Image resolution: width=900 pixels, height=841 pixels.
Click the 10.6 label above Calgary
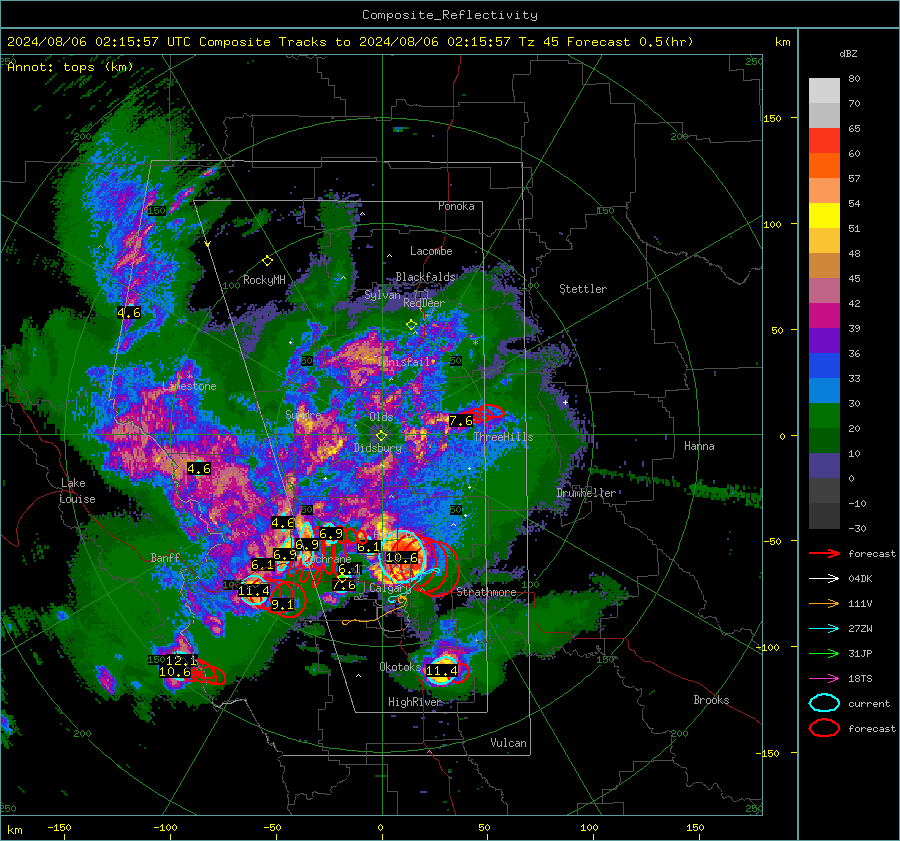(402, 557)
